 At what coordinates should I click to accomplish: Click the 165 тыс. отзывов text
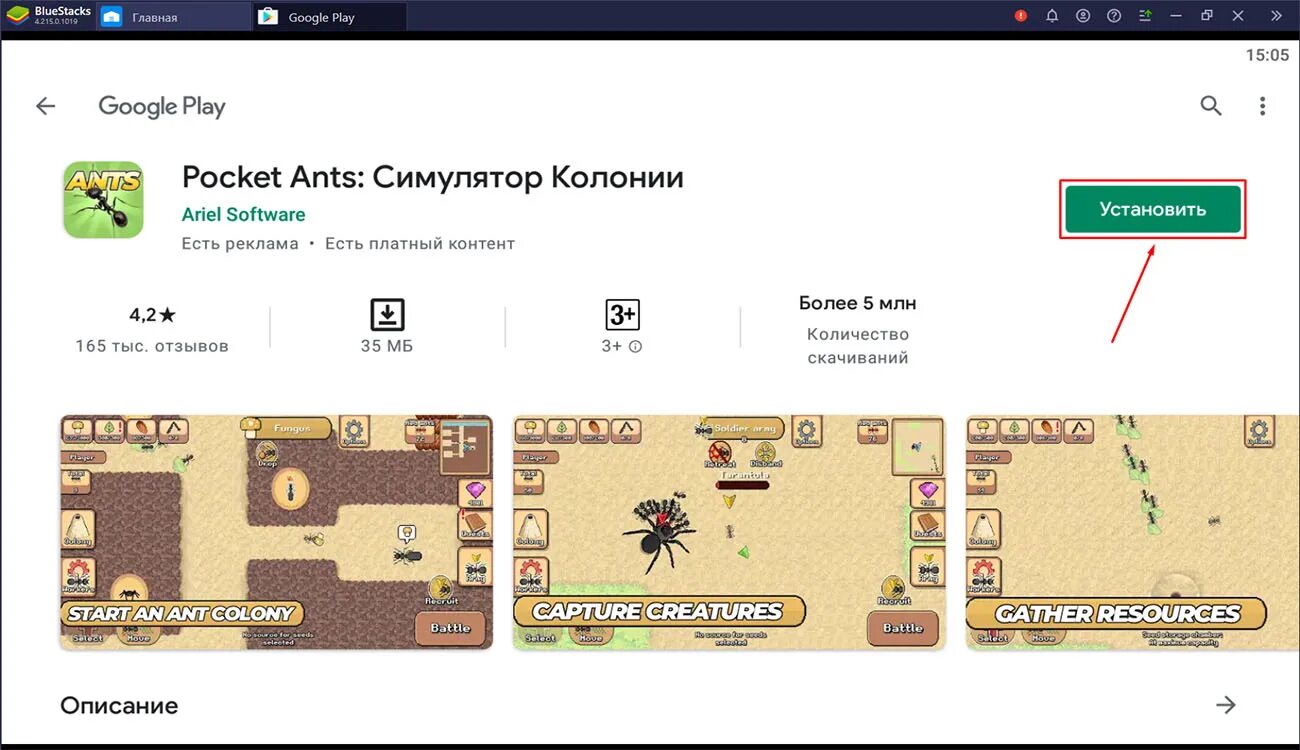152,346
